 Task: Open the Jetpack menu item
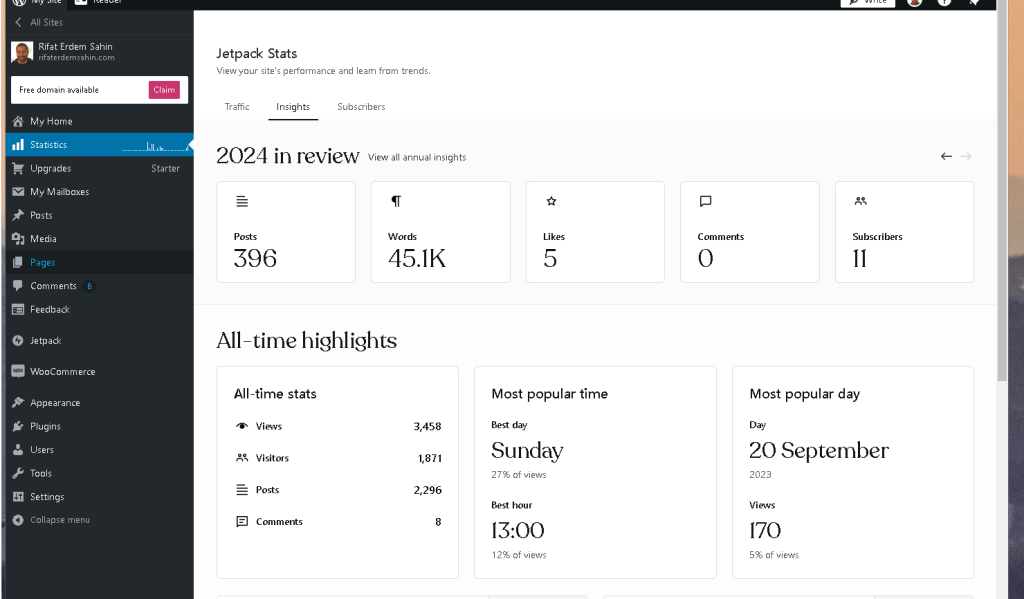[99, 341]
